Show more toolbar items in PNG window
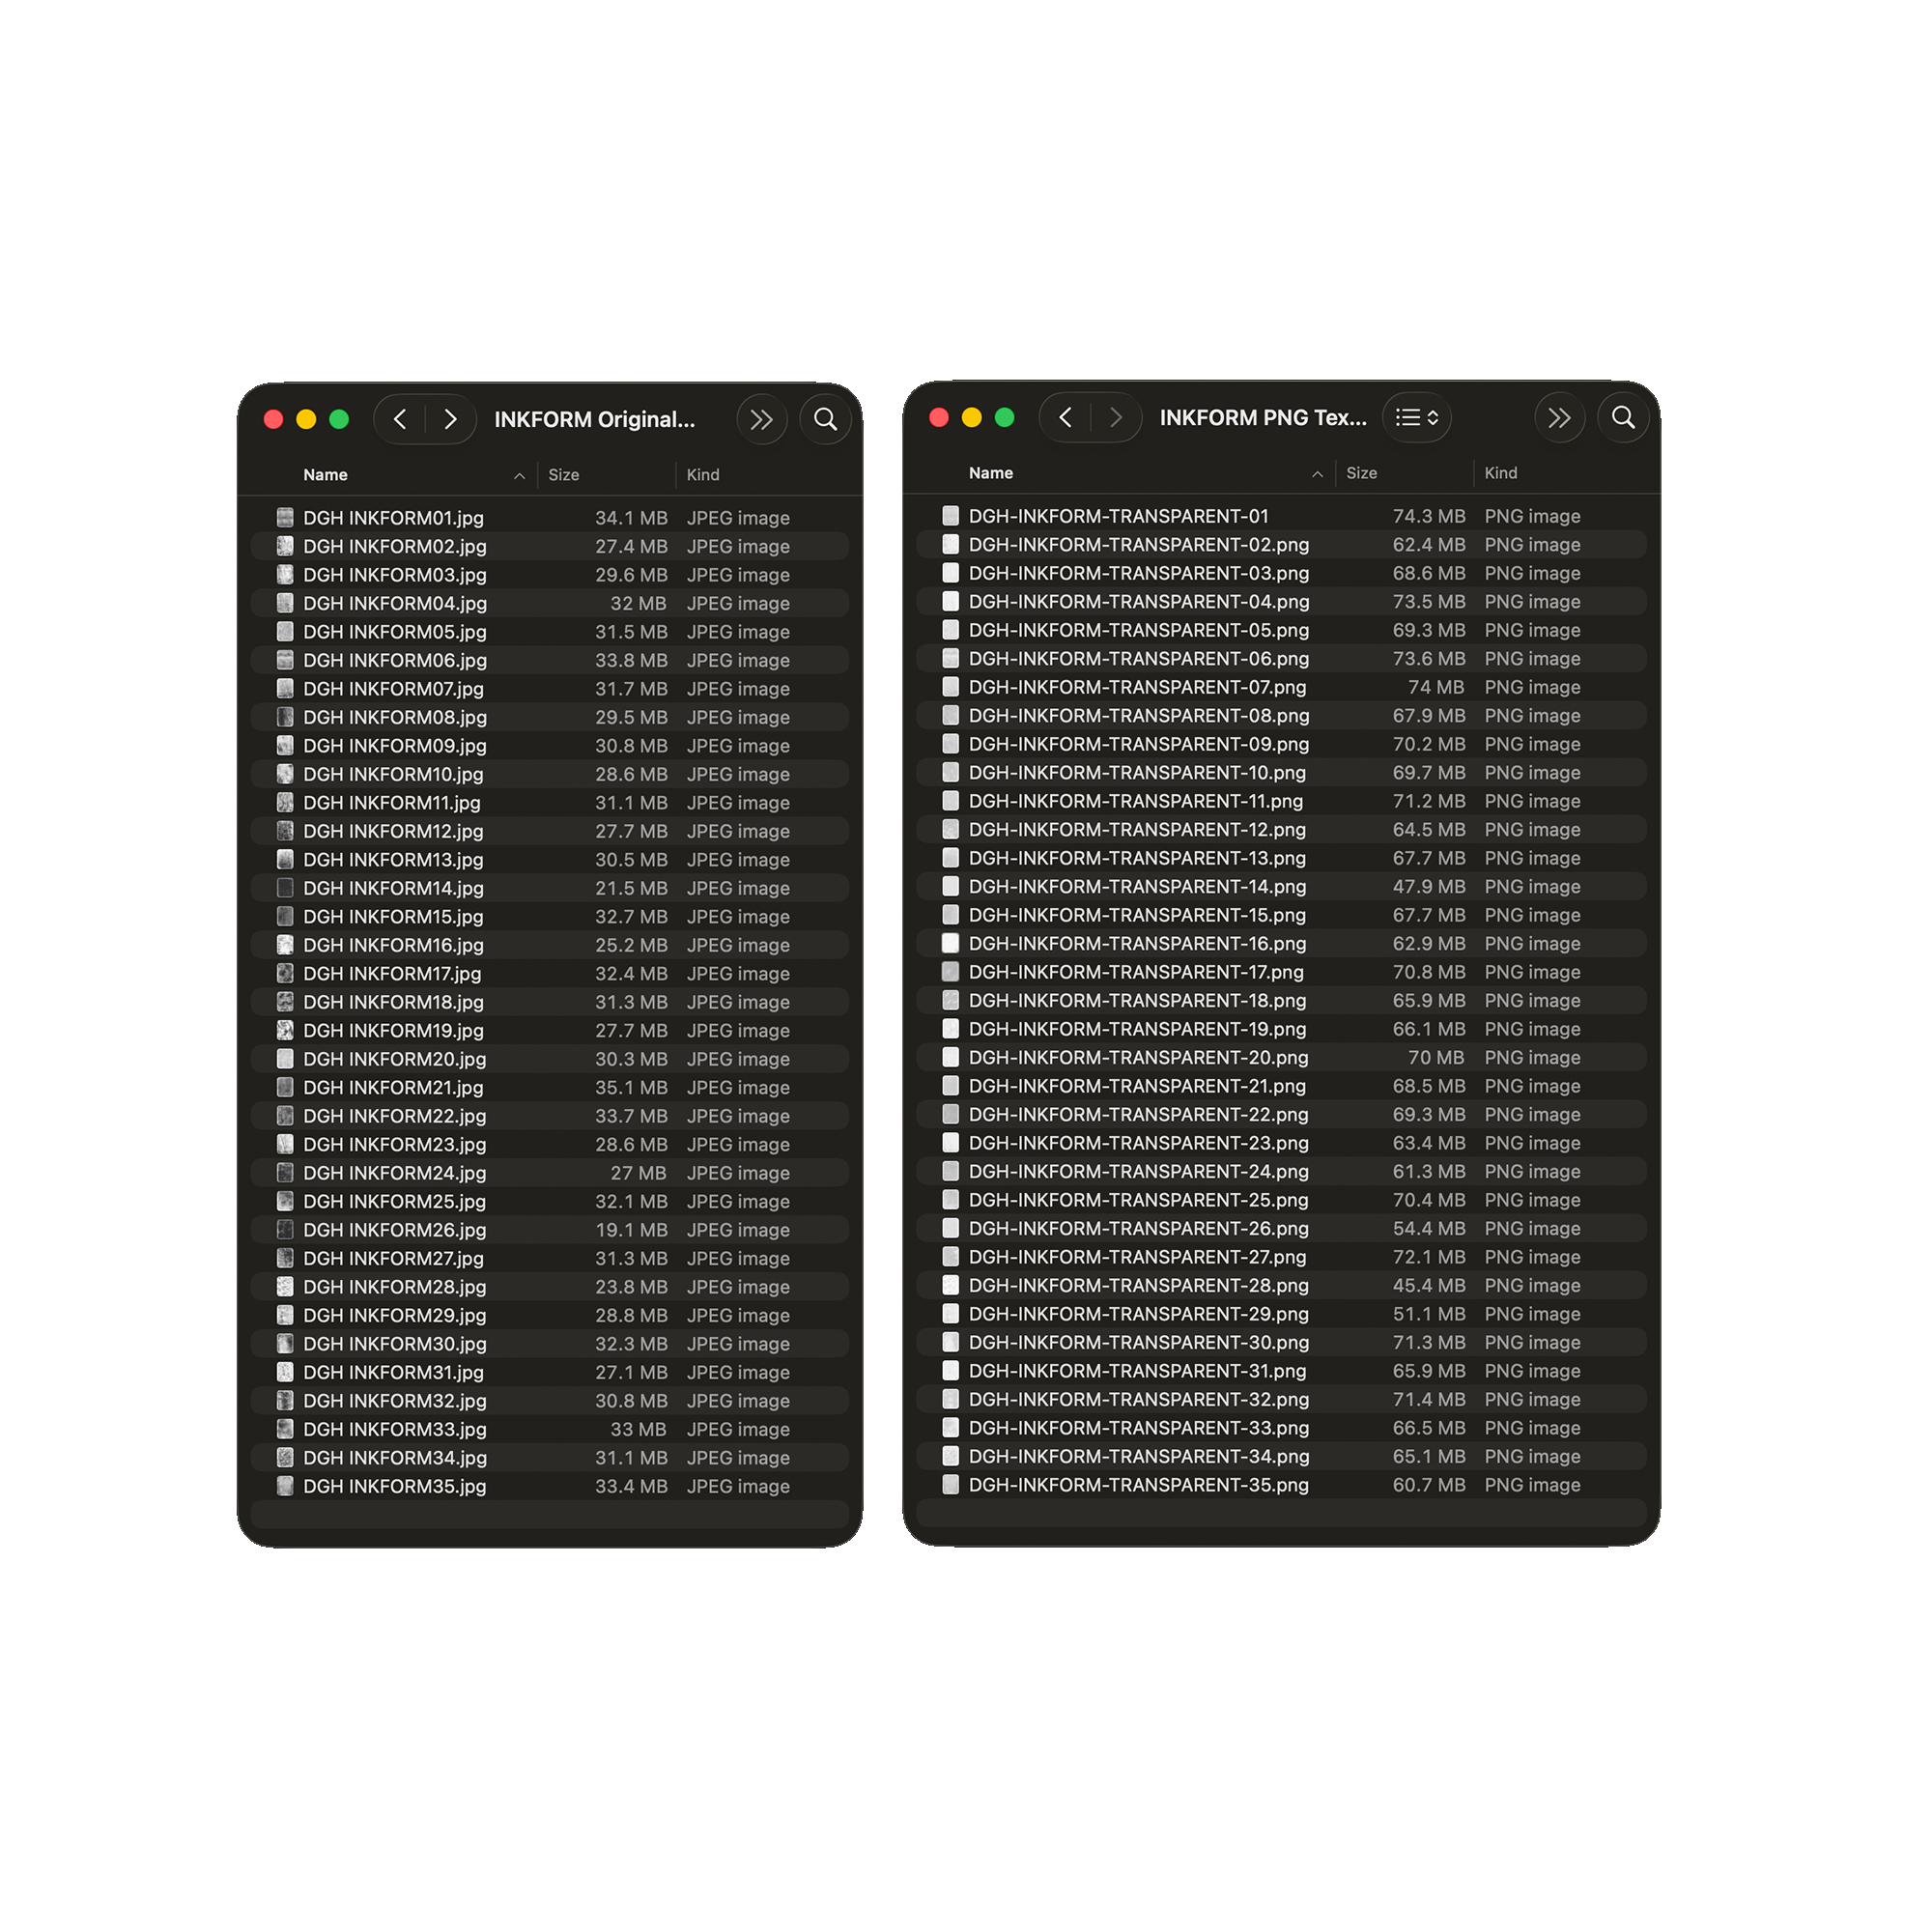 (1558, 417)
